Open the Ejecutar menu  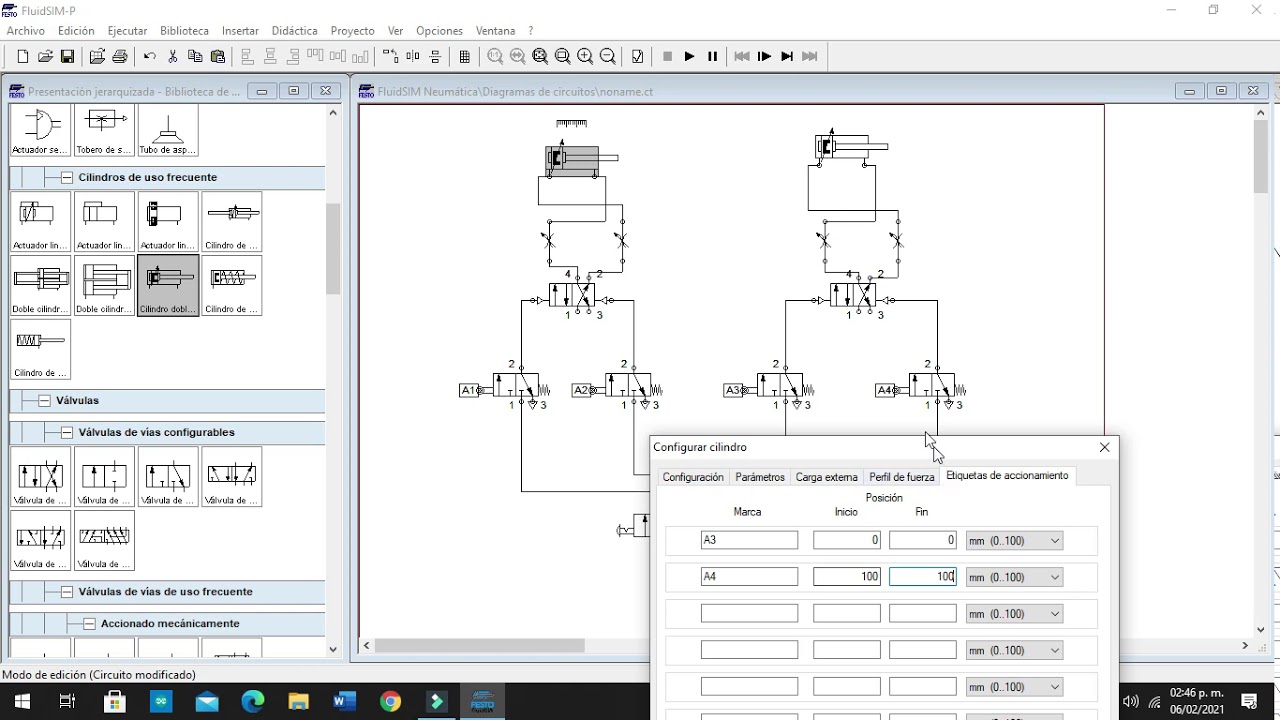(x=127, y=31)
